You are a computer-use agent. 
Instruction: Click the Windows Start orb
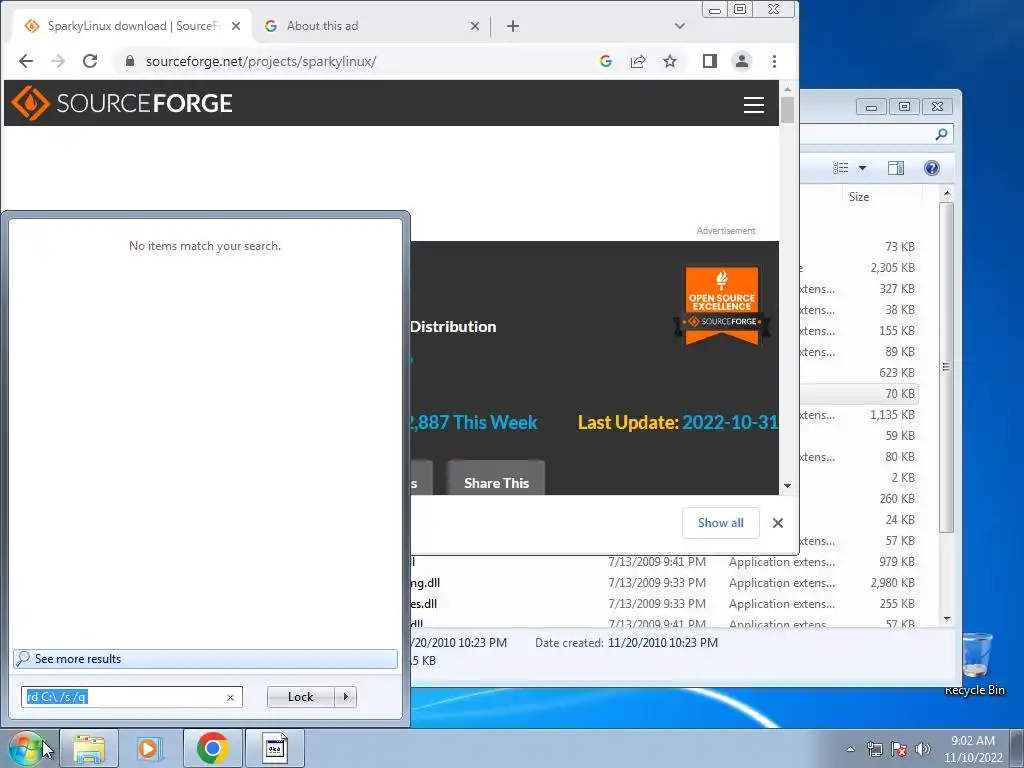point(26,748)
